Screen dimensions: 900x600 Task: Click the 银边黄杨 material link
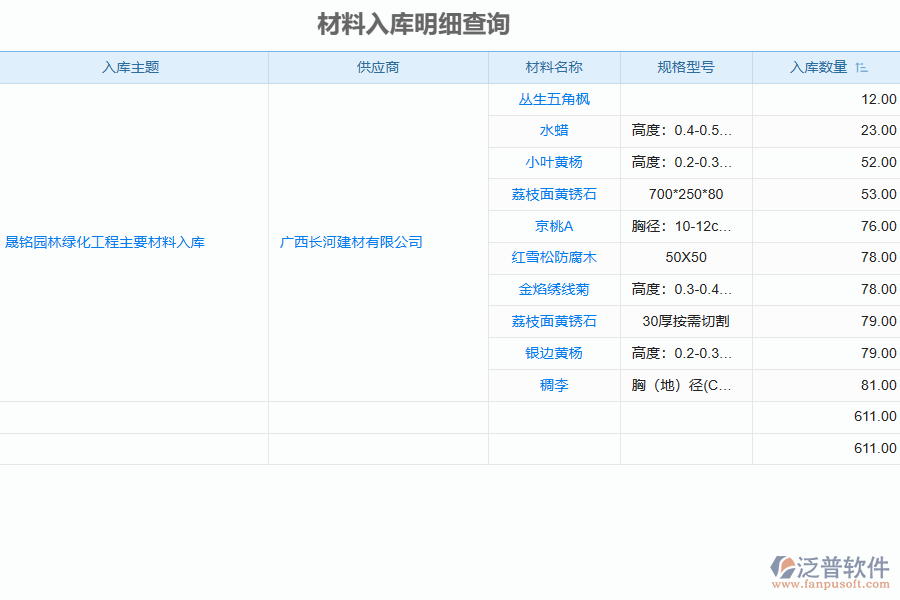tap(553, 353)
